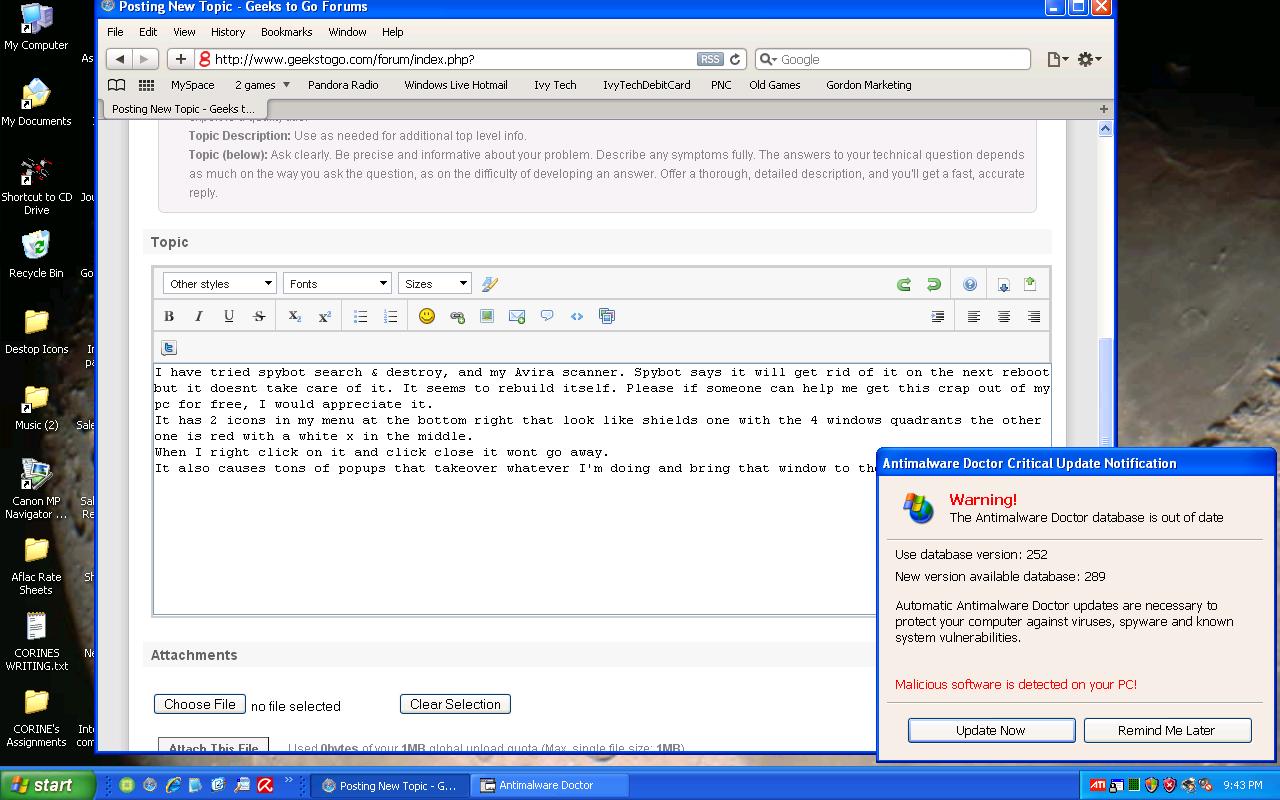The height and width of the screenshot is (800, 1280).
Task: Add a bookmark with the plus button
Action: [180, 59]
